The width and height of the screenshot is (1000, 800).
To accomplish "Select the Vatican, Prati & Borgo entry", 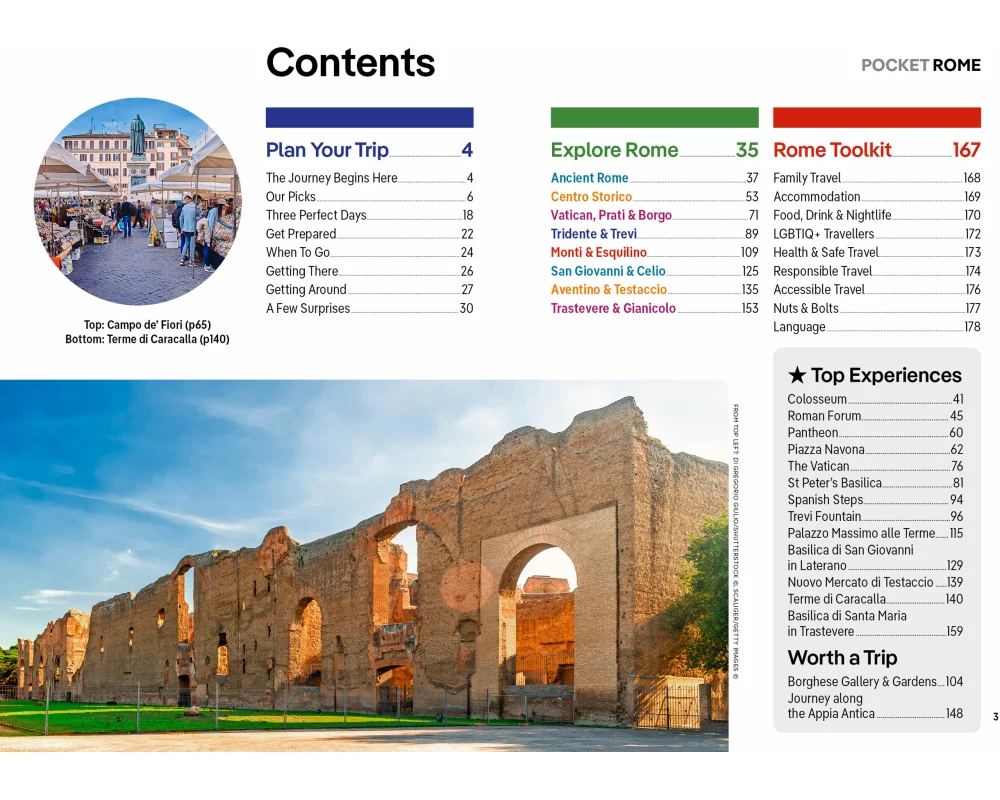I will pos(611,215).
